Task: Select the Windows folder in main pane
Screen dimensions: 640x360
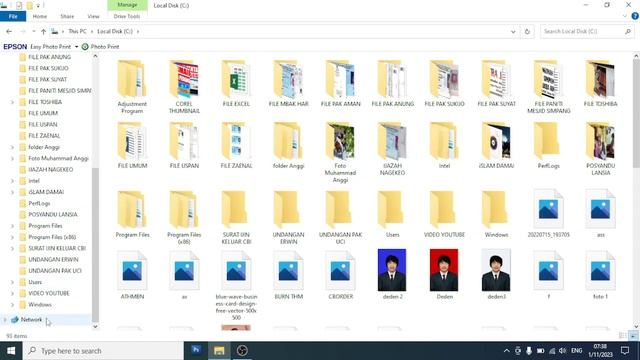Action: coord(496,214)
